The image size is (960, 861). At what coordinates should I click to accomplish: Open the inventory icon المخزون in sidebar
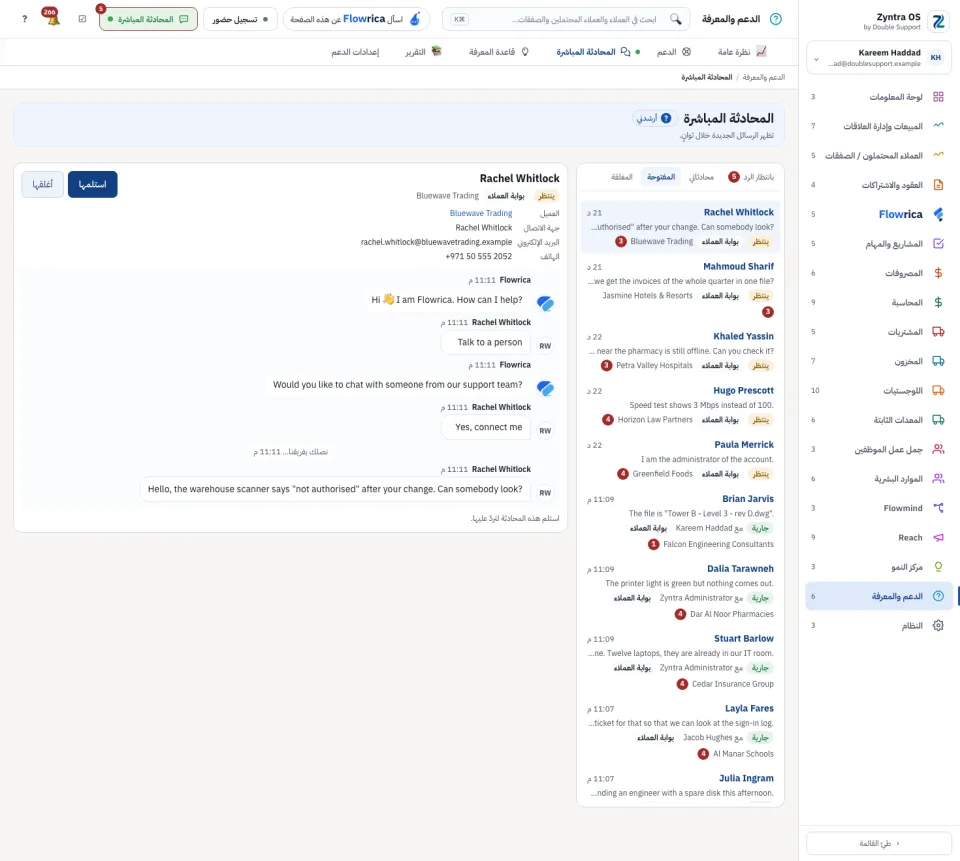938,361
